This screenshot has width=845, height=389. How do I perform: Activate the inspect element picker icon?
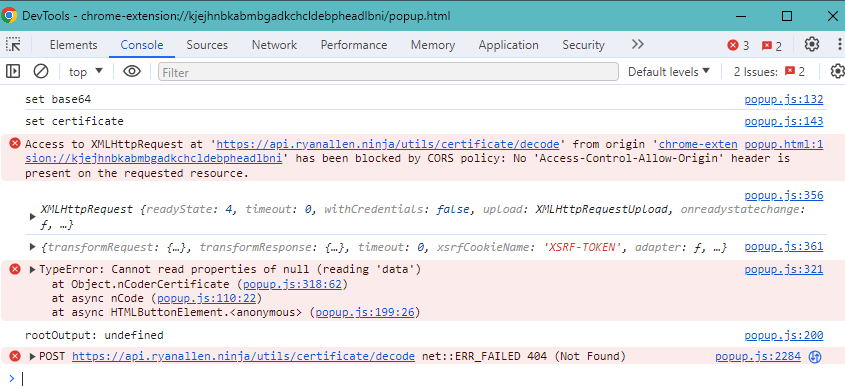[x=13, y=45]
